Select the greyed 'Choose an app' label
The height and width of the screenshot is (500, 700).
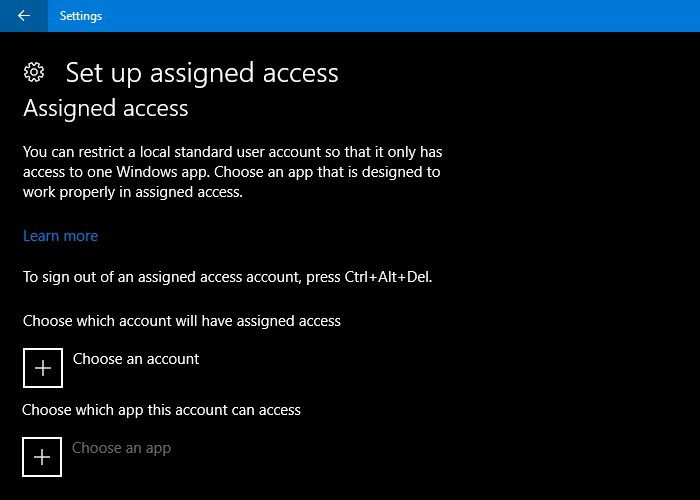click(x=121, y=448)
